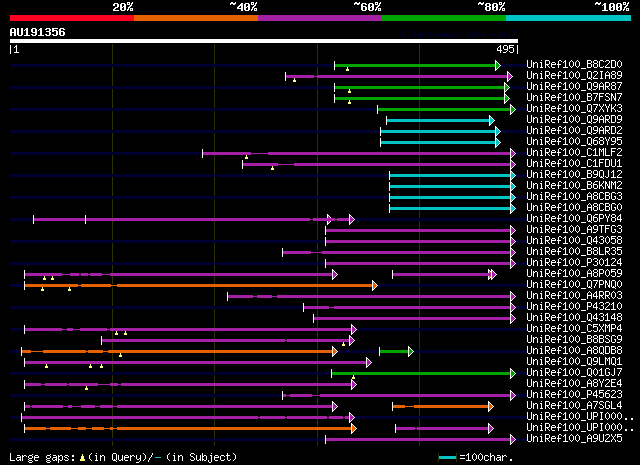Select the UniRef100_A8QDB8 label
This screenshot has height=465, width=640.
(574, 351)
